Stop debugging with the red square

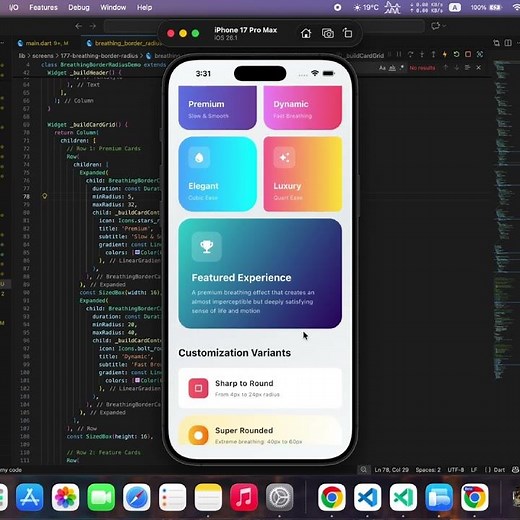(x=468, y=54)
